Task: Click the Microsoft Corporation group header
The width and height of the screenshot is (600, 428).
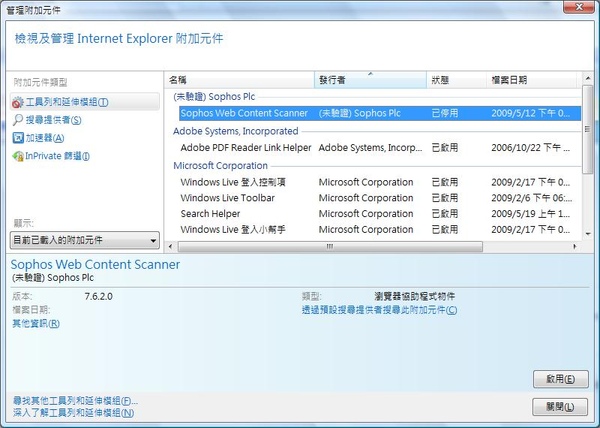Action: click(220, 166)
